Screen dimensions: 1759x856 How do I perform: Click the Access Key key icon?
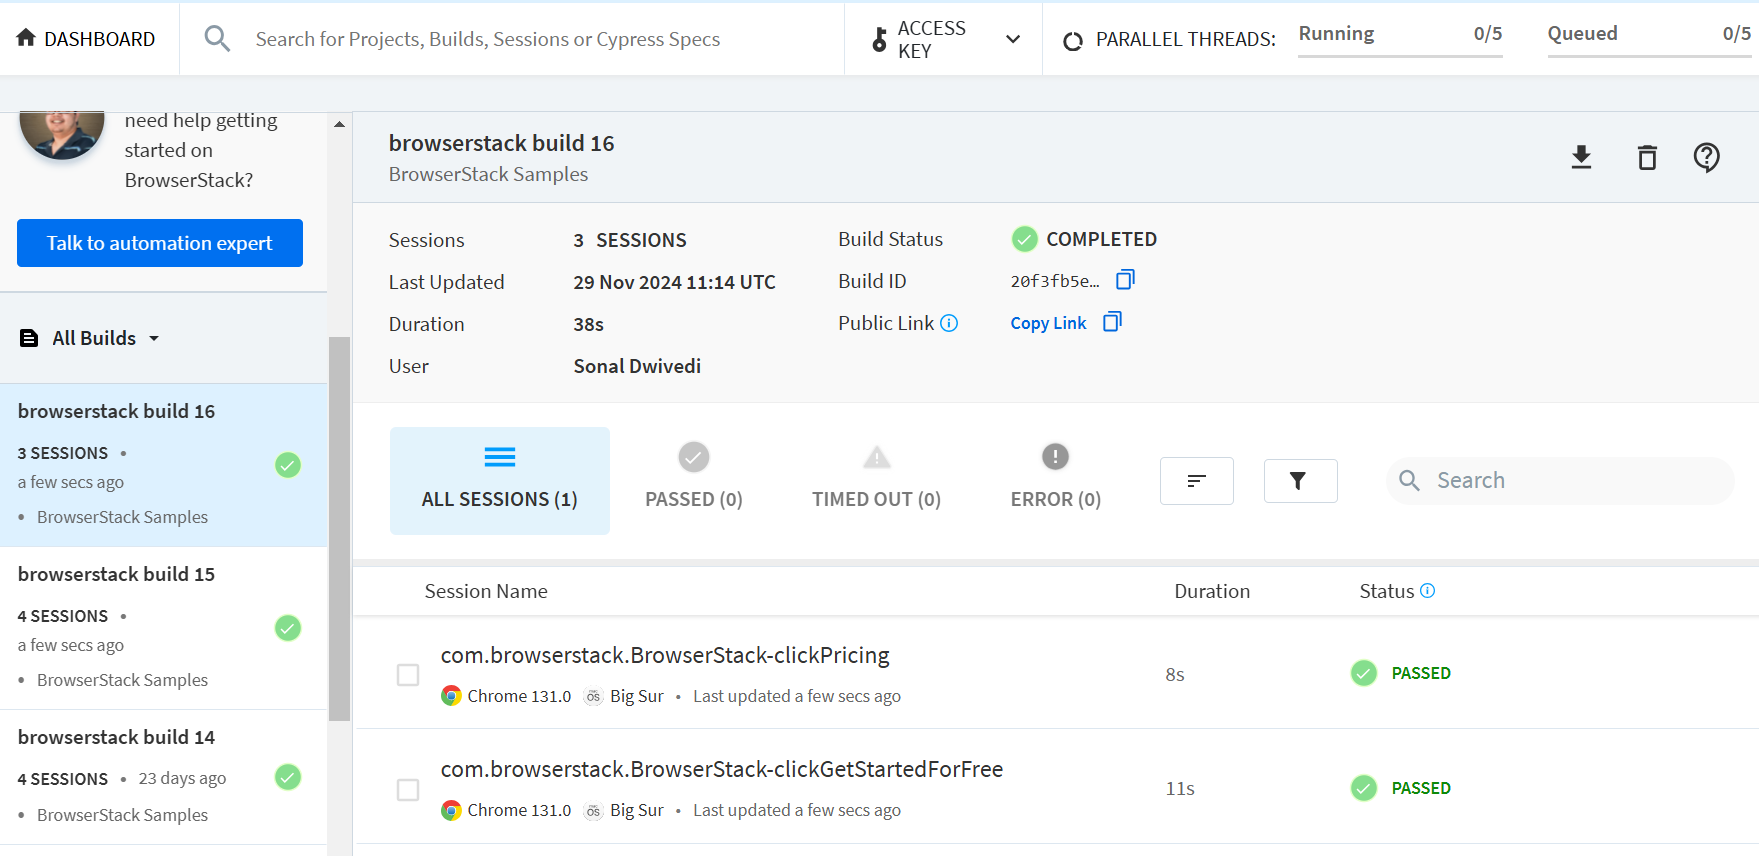pos(879,40)
